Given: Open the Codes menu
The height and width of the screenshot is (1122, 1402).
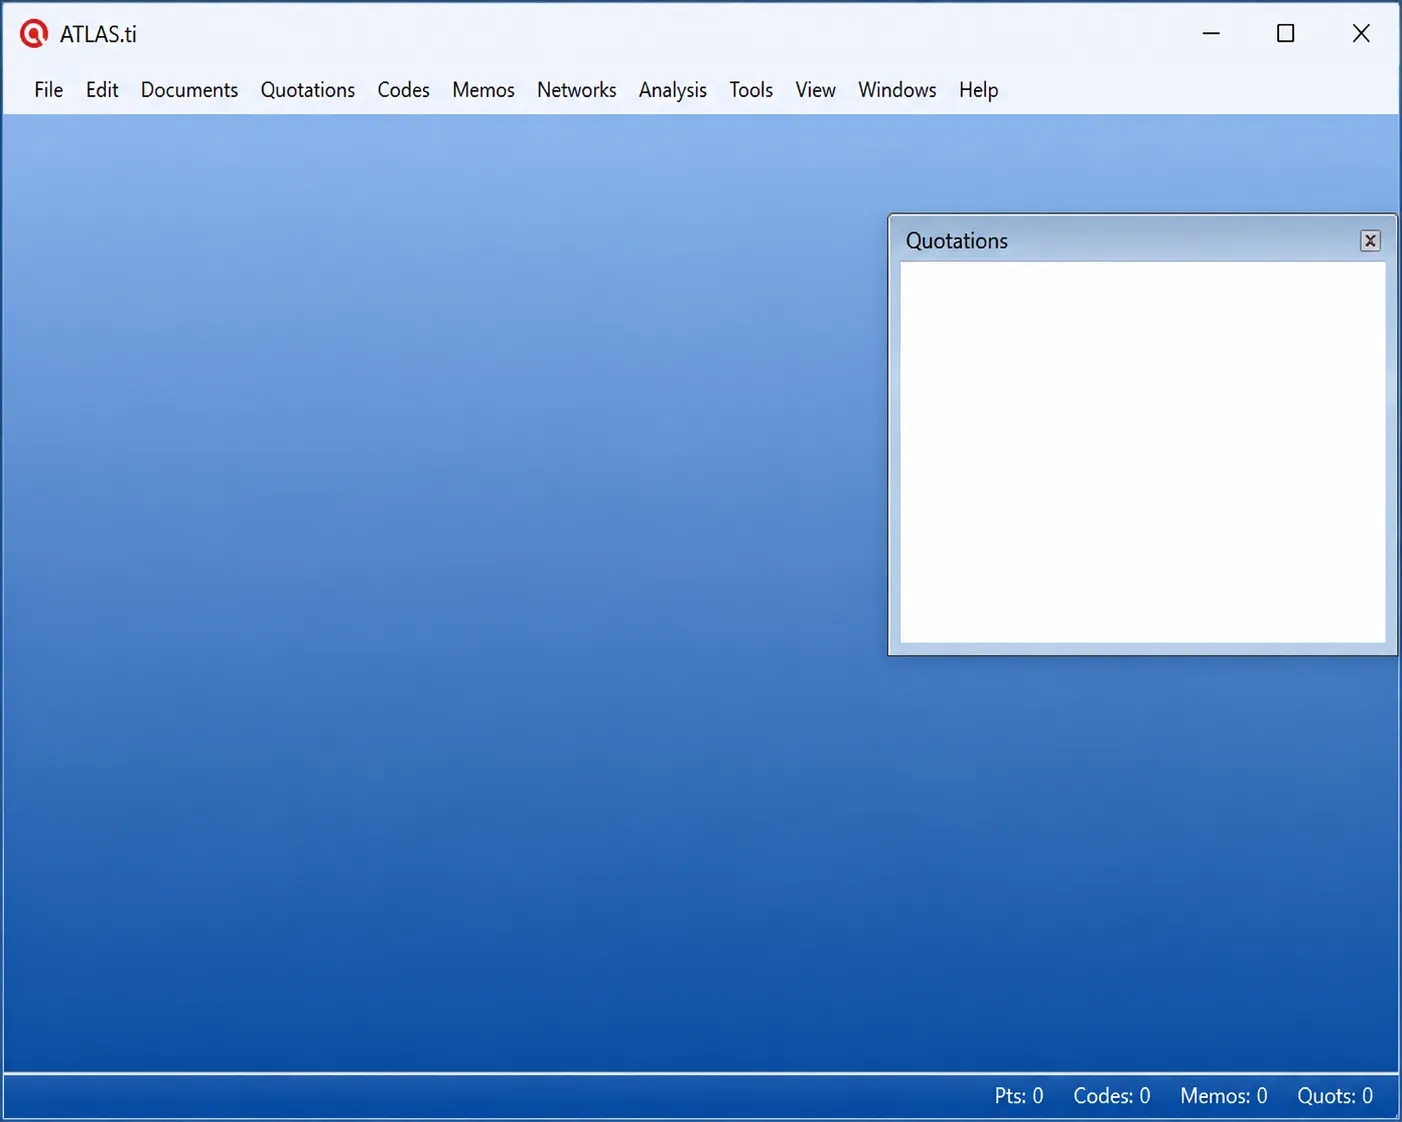Looking at the screenshot, I should (403, 90).
